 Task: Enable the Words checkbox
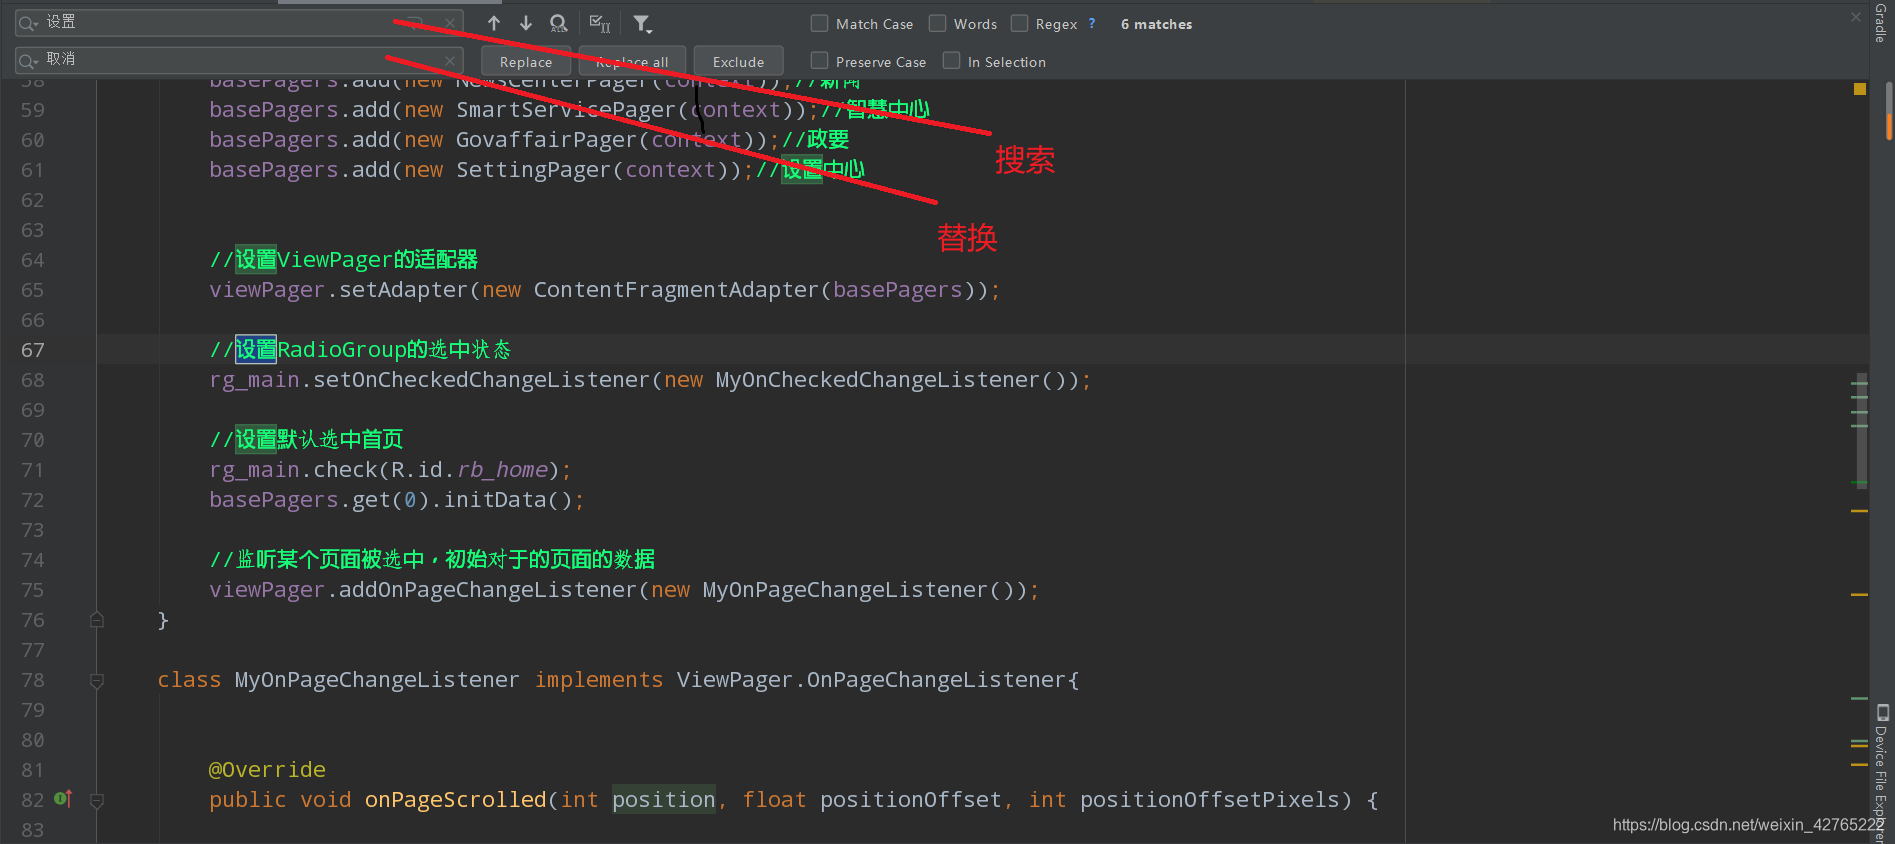pos(938,23)
